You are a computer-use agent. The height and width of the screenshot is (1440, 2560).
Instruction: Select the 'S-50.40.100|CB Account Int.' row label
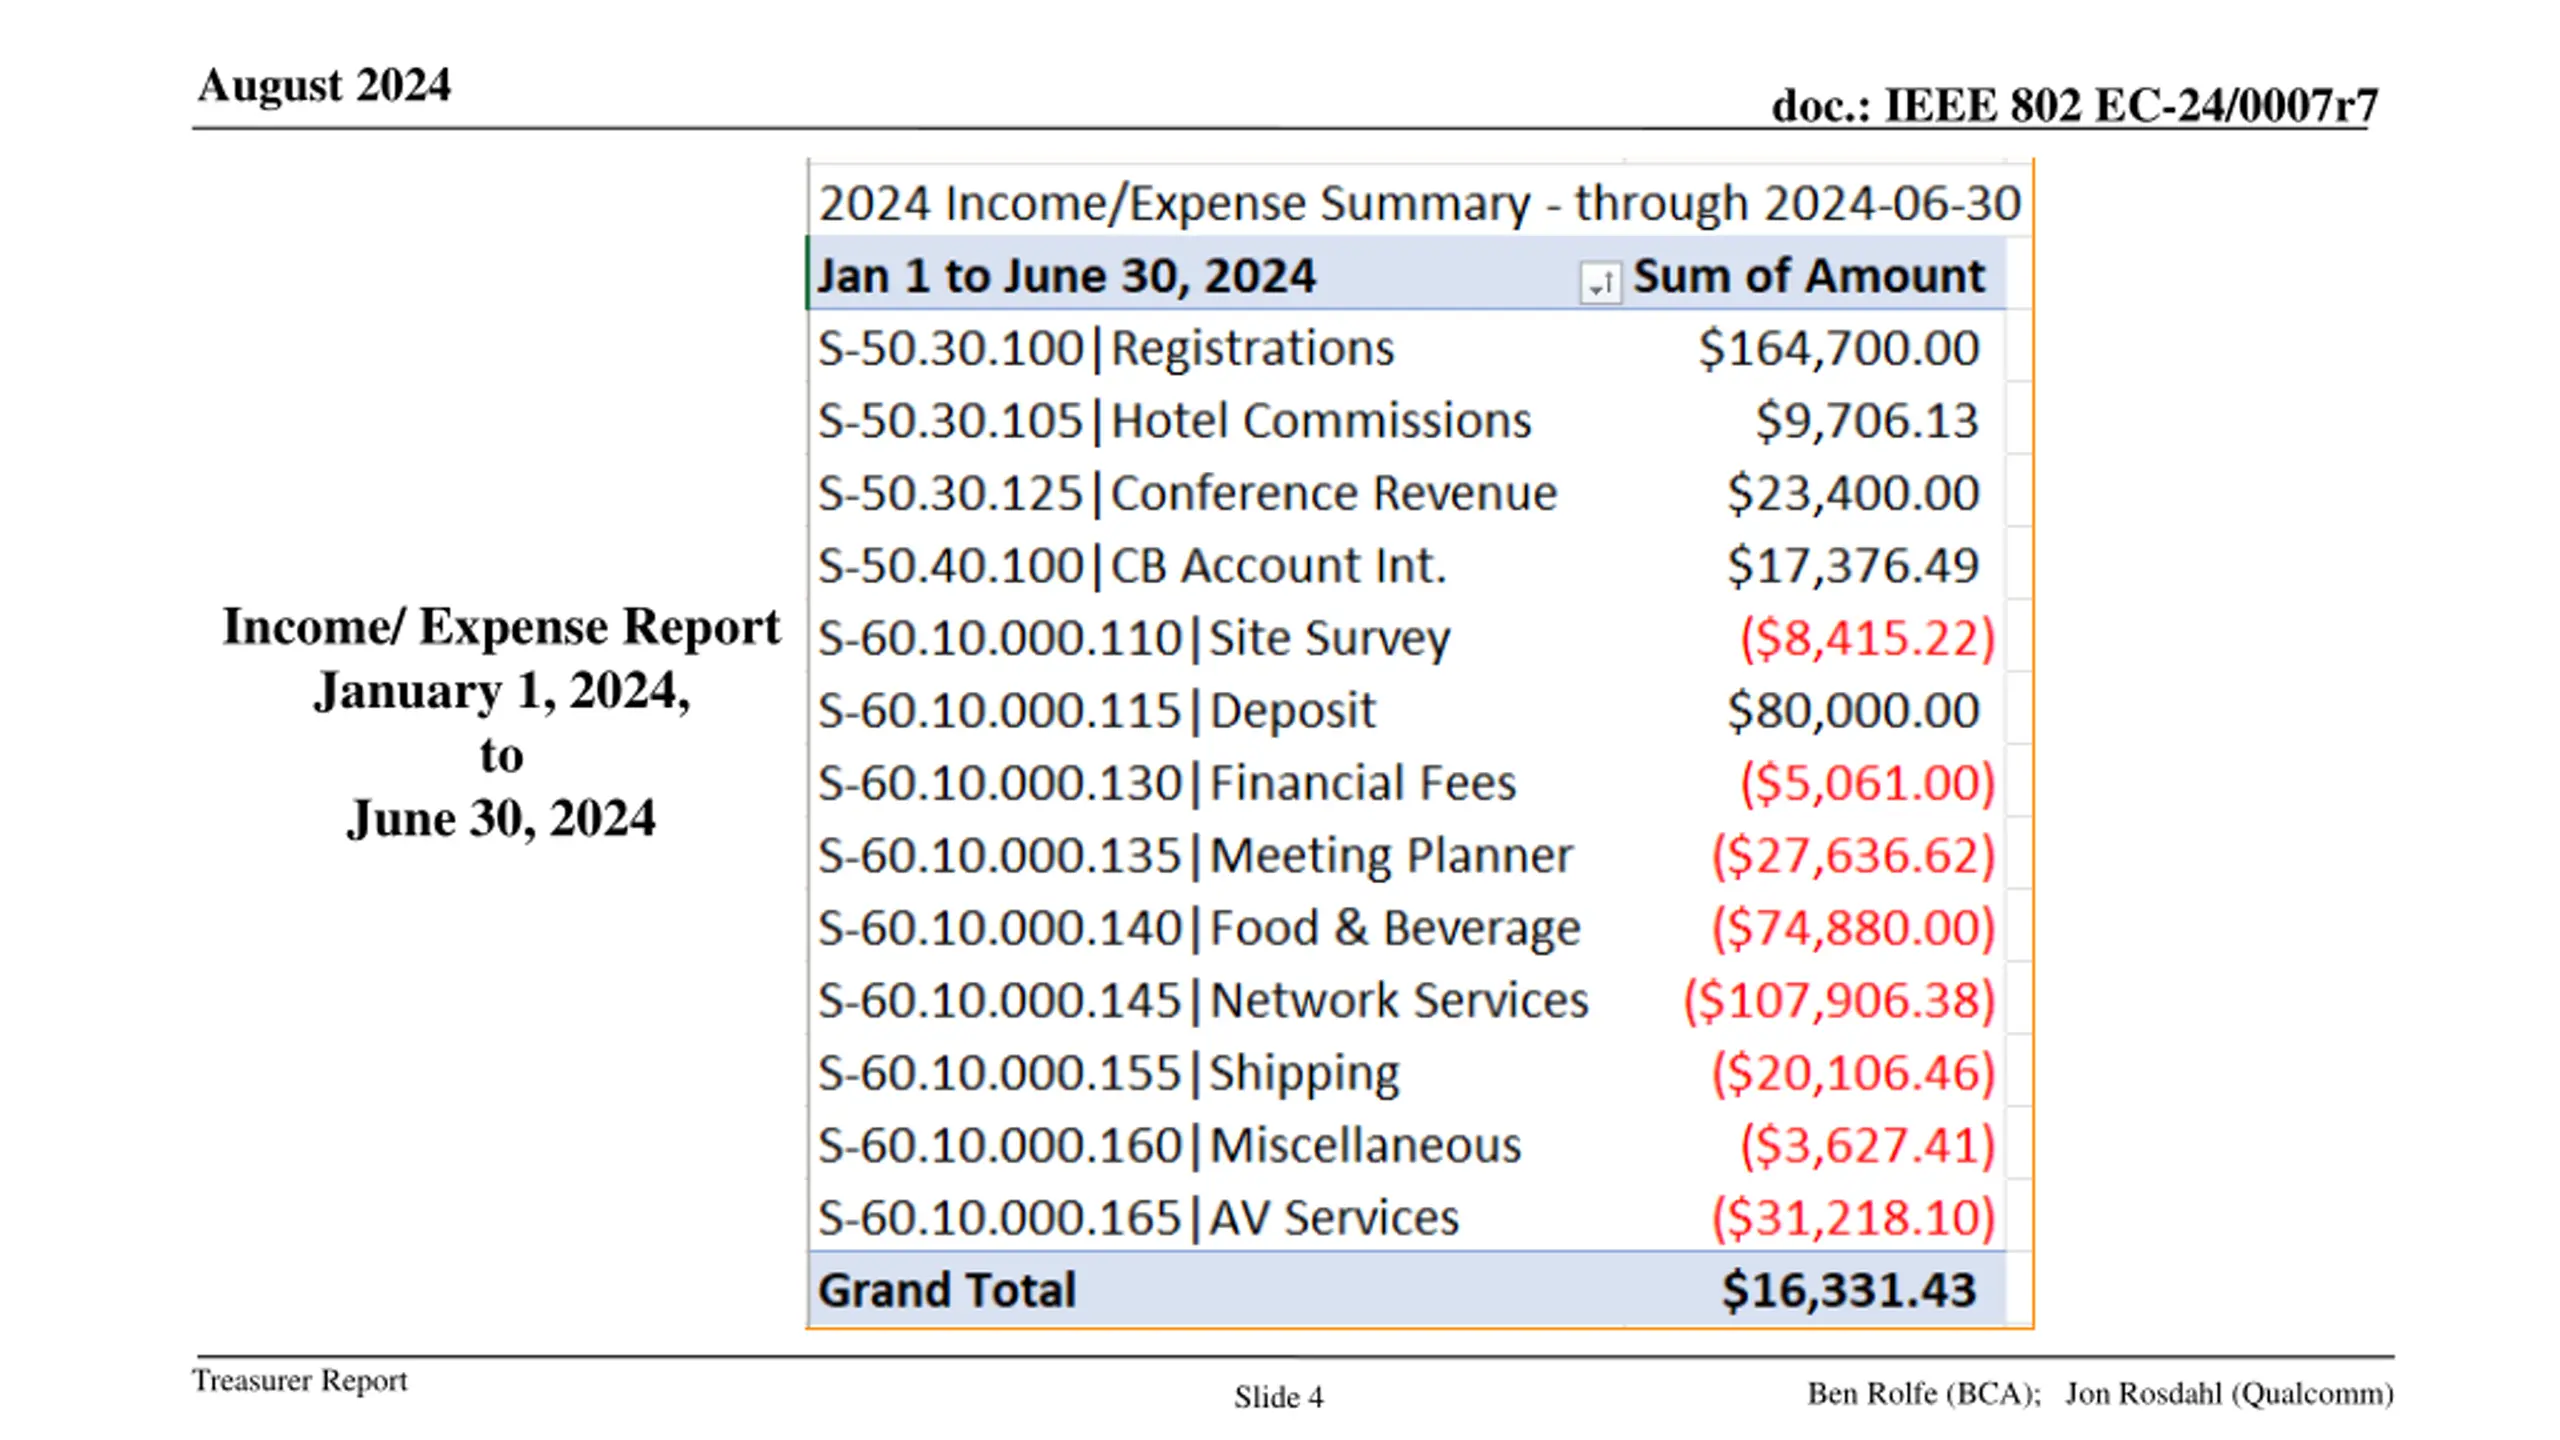pyautogui.click(x=1132, y=566)
